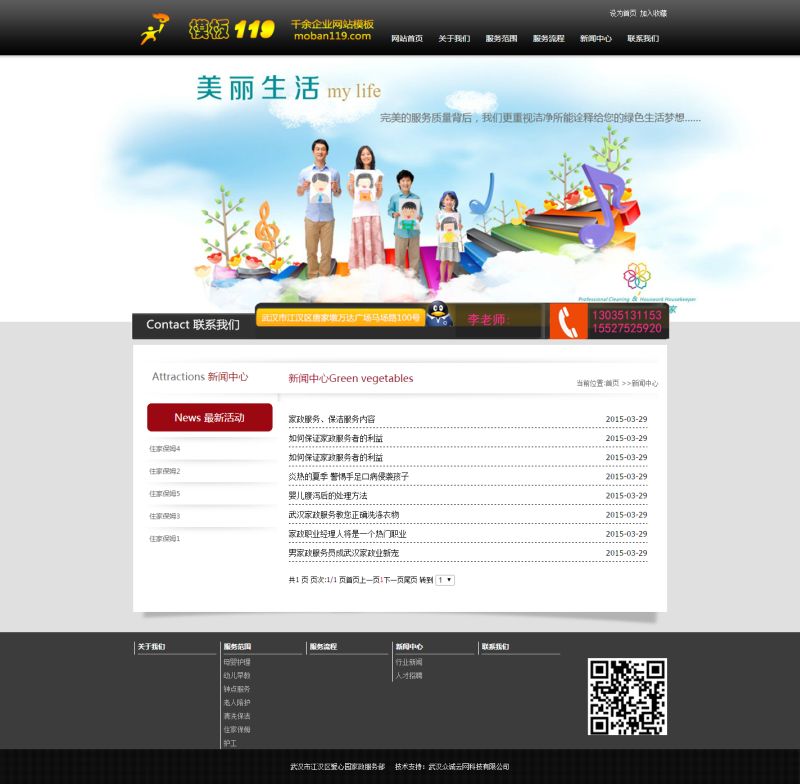
Task: Click footer heading 服务流程
Action: pos(323,647)
